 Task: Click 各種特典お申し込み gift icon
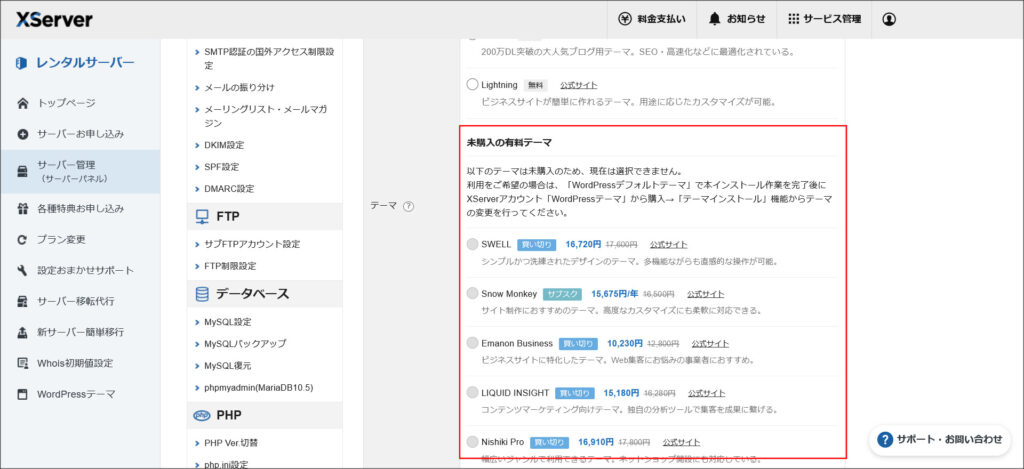click(23, 209)
